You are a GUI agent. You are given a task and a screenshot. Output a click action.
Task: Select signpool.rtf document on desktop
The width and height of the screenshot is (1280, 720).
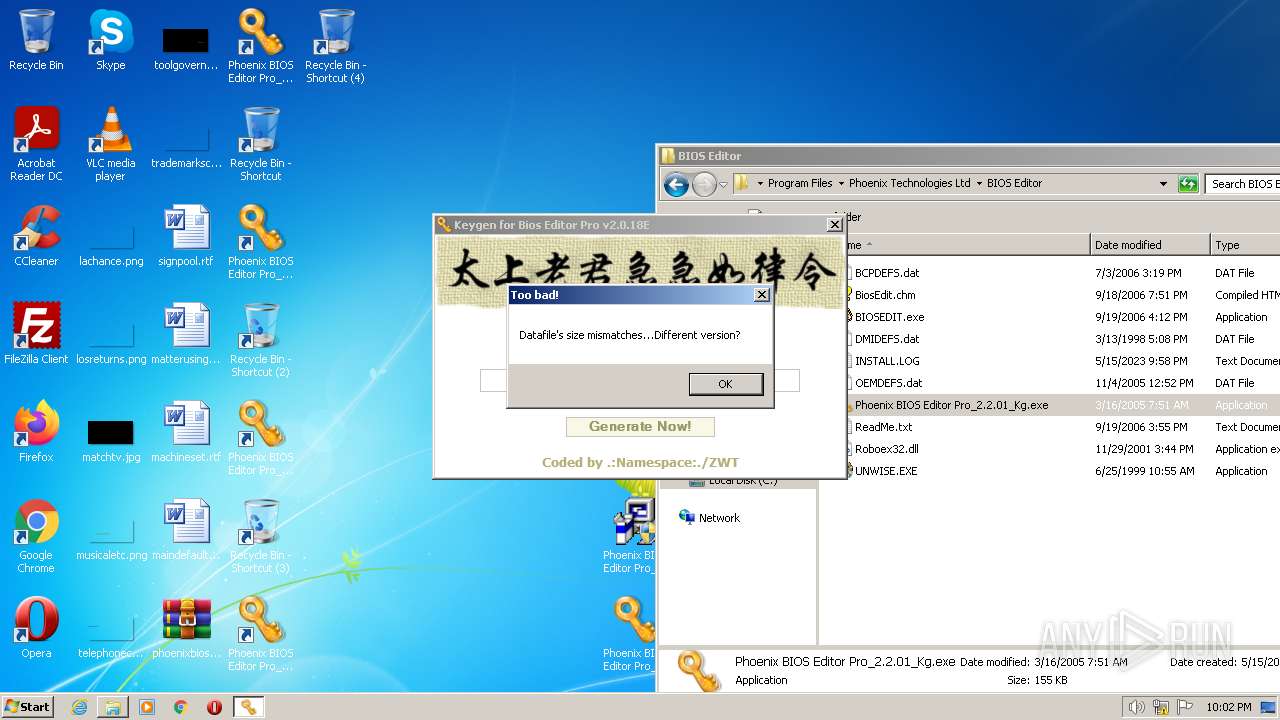pos(186,237)
